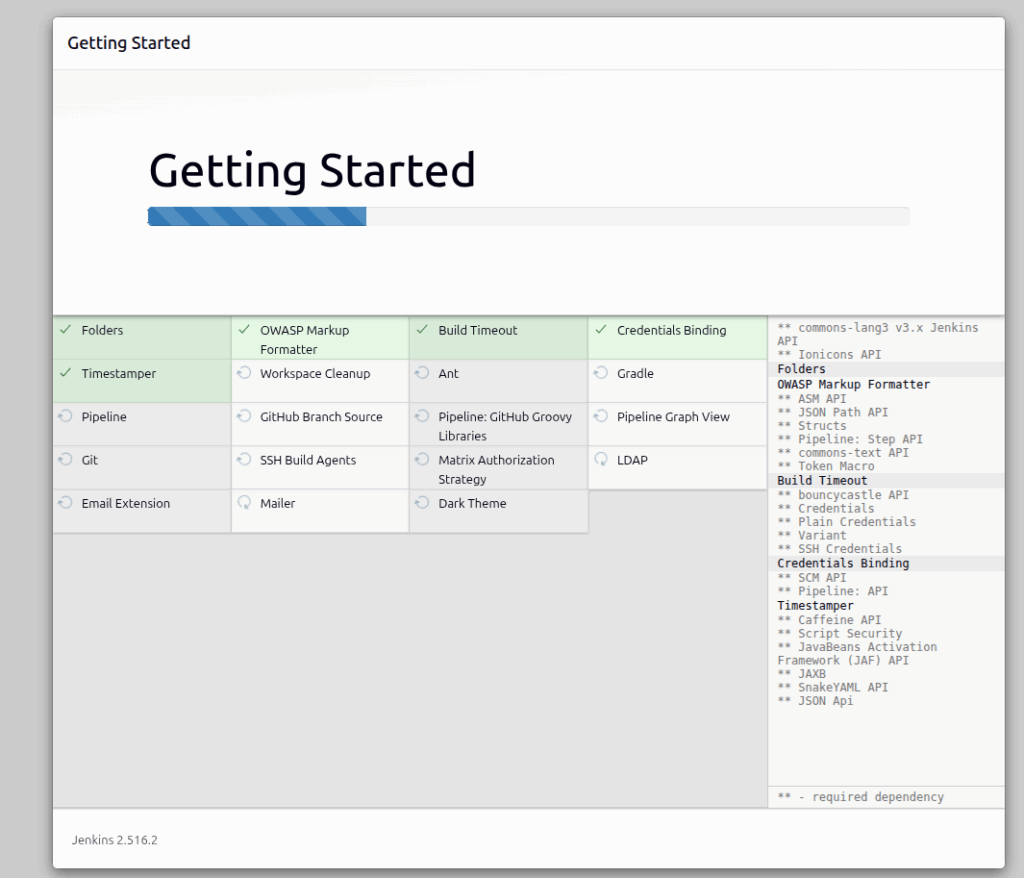The image size is (1024, 878).
Task: Click the spinner icon next to Git
Action: (x=63, y=460)
